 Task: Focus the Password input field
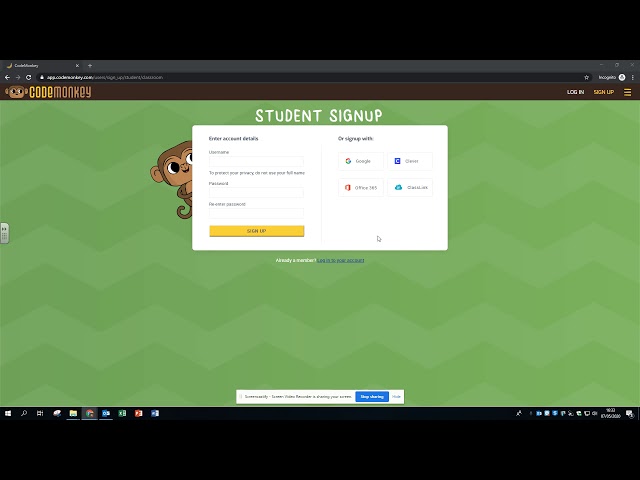pyautogui.click(x=256, y=192)
